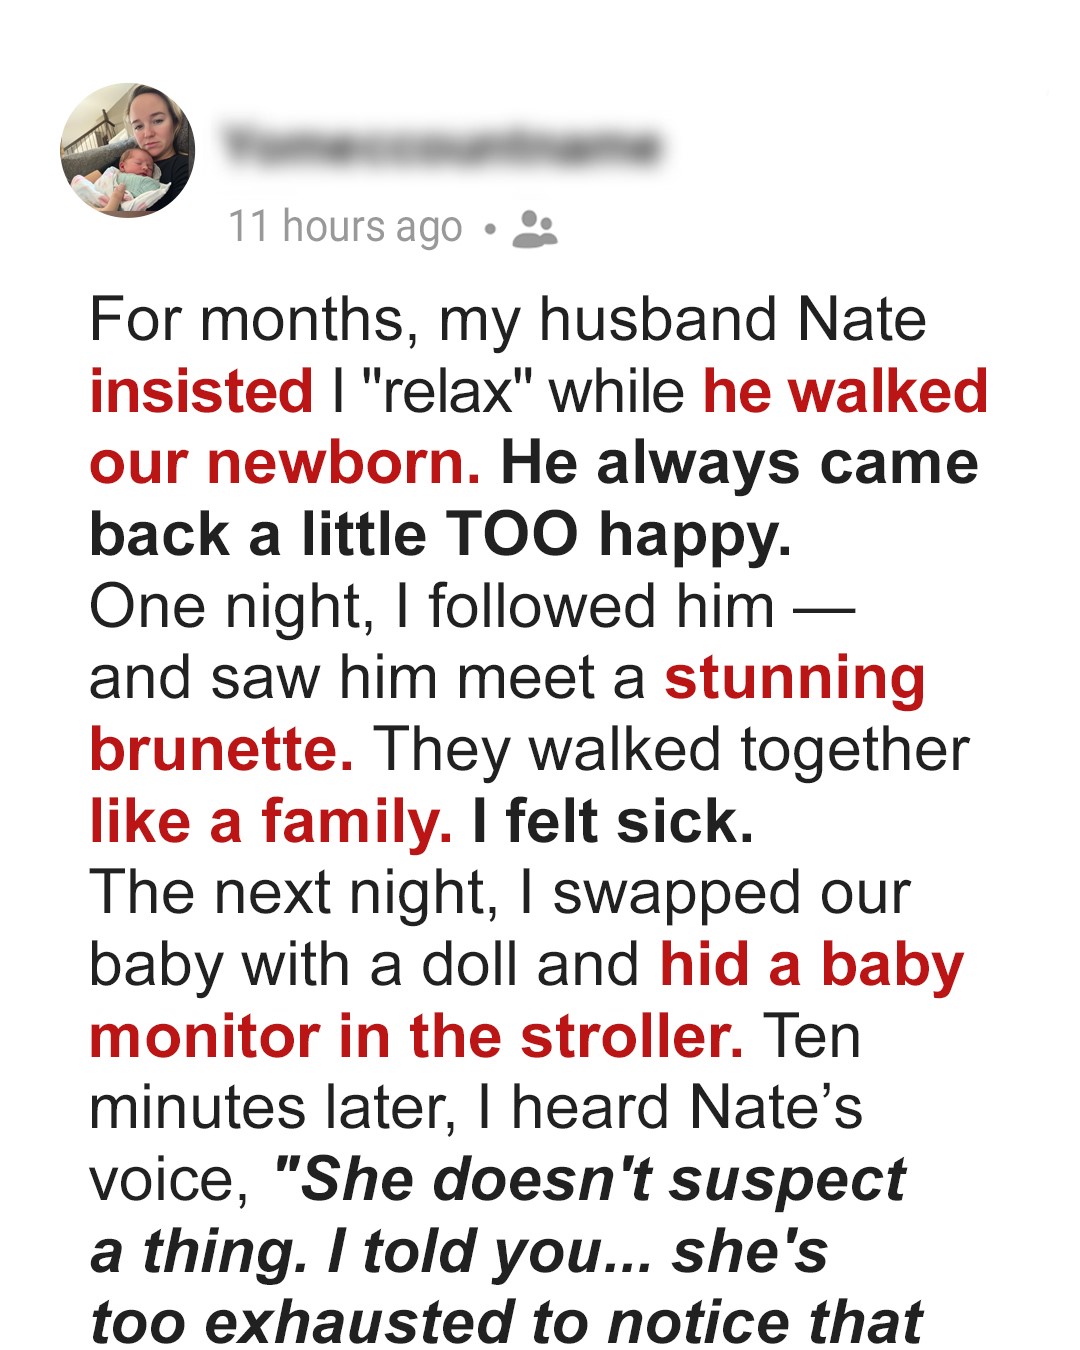Click the red word "stunning"
This screenshot has height=1350, width=1080.
[x=795, y=678]
